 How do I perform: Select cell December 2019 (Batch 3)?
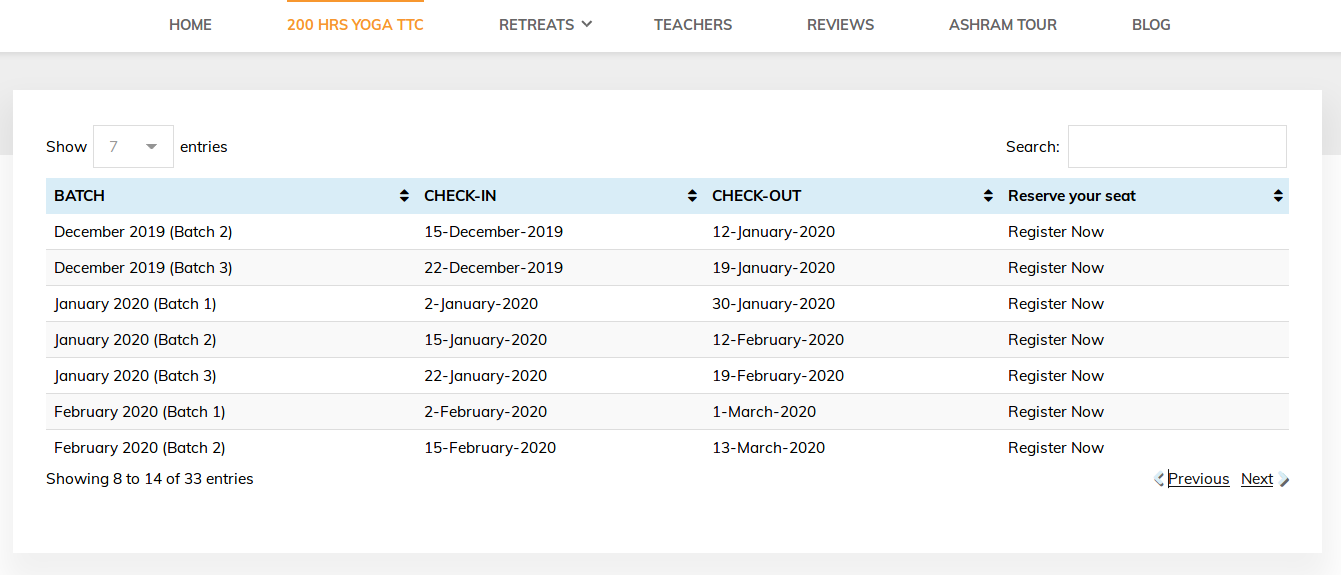tap(143, 268)
